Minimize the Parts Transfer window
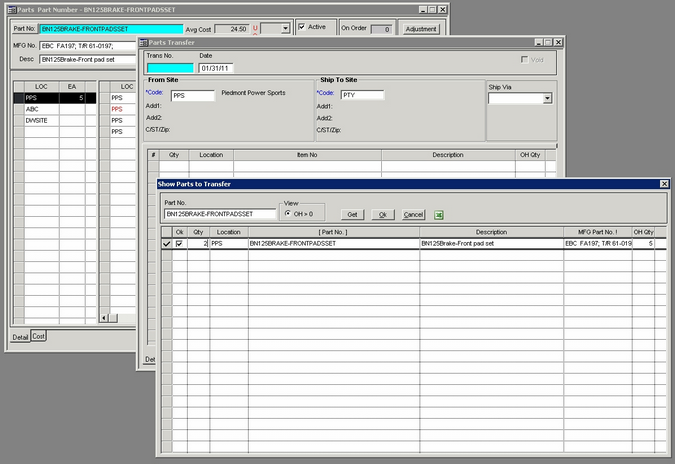This screenshot has width=675, height=464. click(x=536, y=42)
